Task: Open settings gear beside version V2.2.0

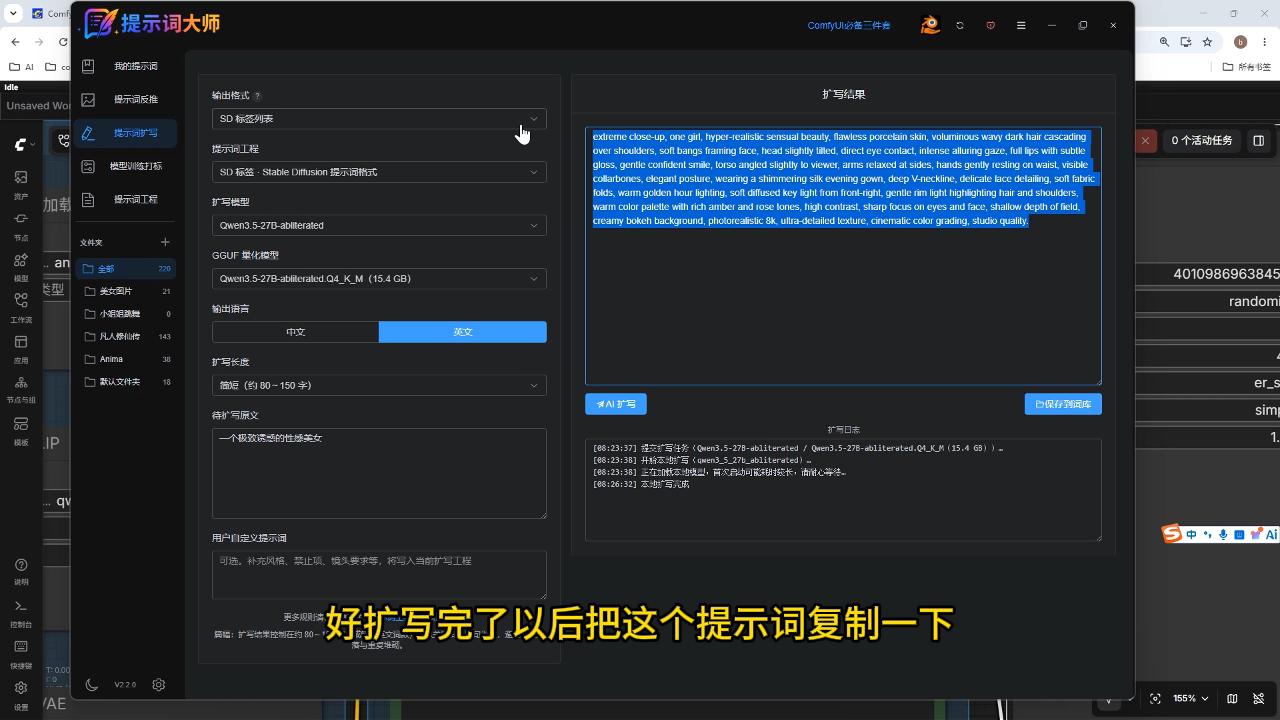Action: click(159, 685)
